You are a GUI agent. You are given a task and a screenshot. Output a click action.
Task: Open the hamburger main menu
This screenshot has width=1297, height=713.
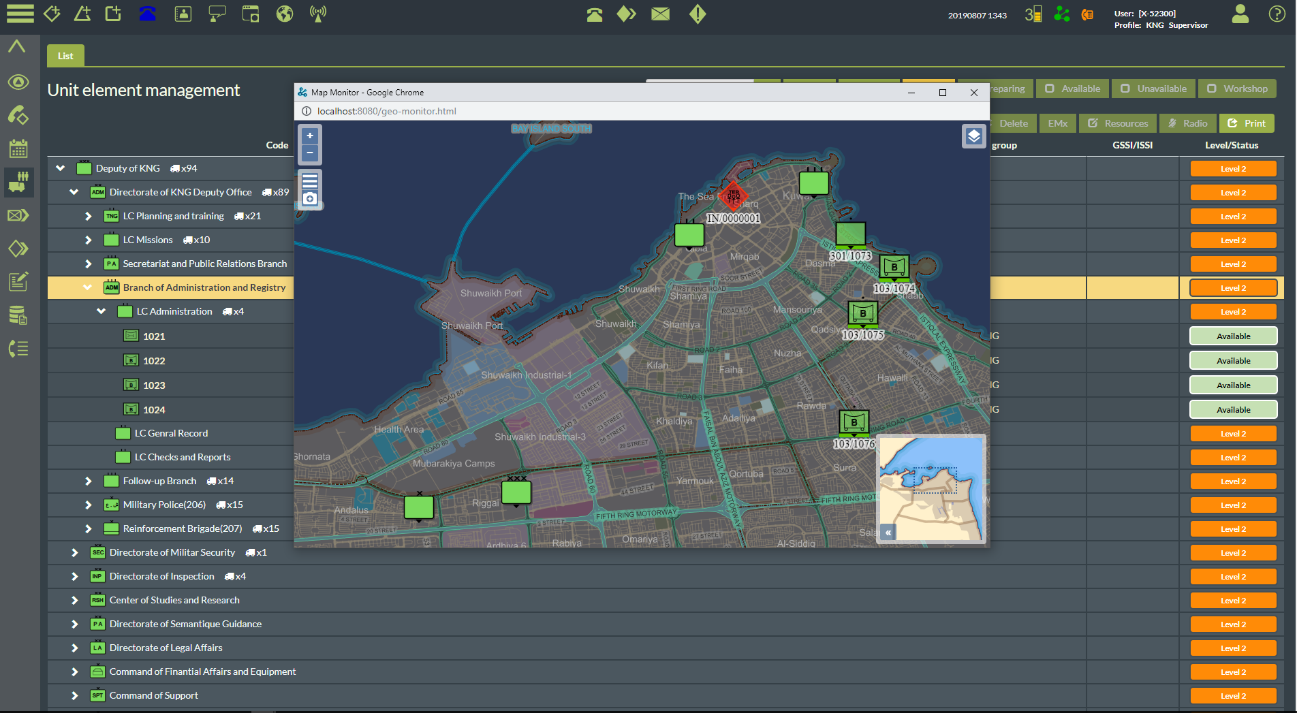click(x=20, y=14)
